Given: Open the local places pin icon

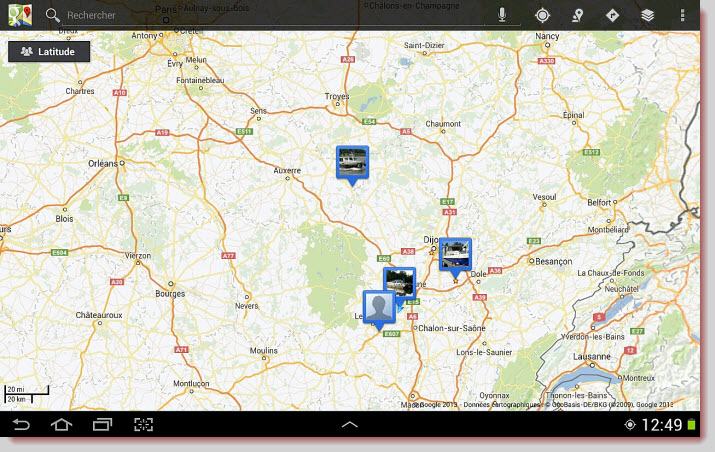Looking at the screenshot, I should tap(577, 16).
